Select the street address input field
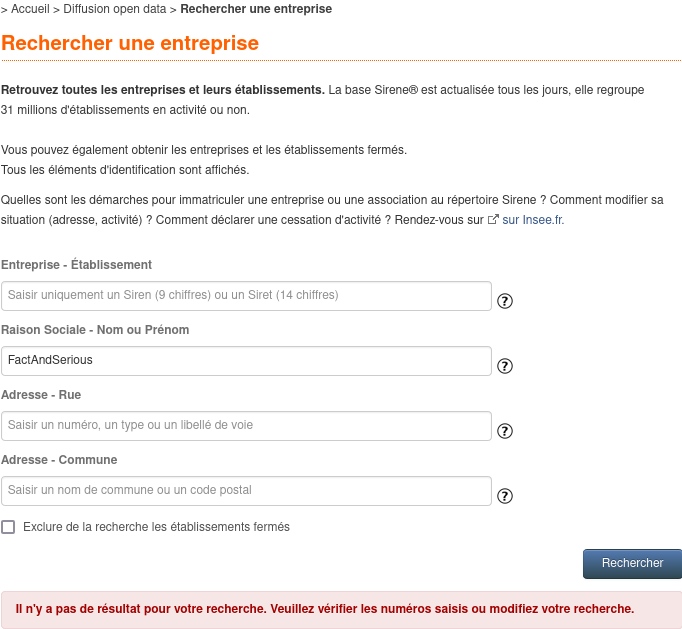The image size is (682, 629). coord(246,426)
